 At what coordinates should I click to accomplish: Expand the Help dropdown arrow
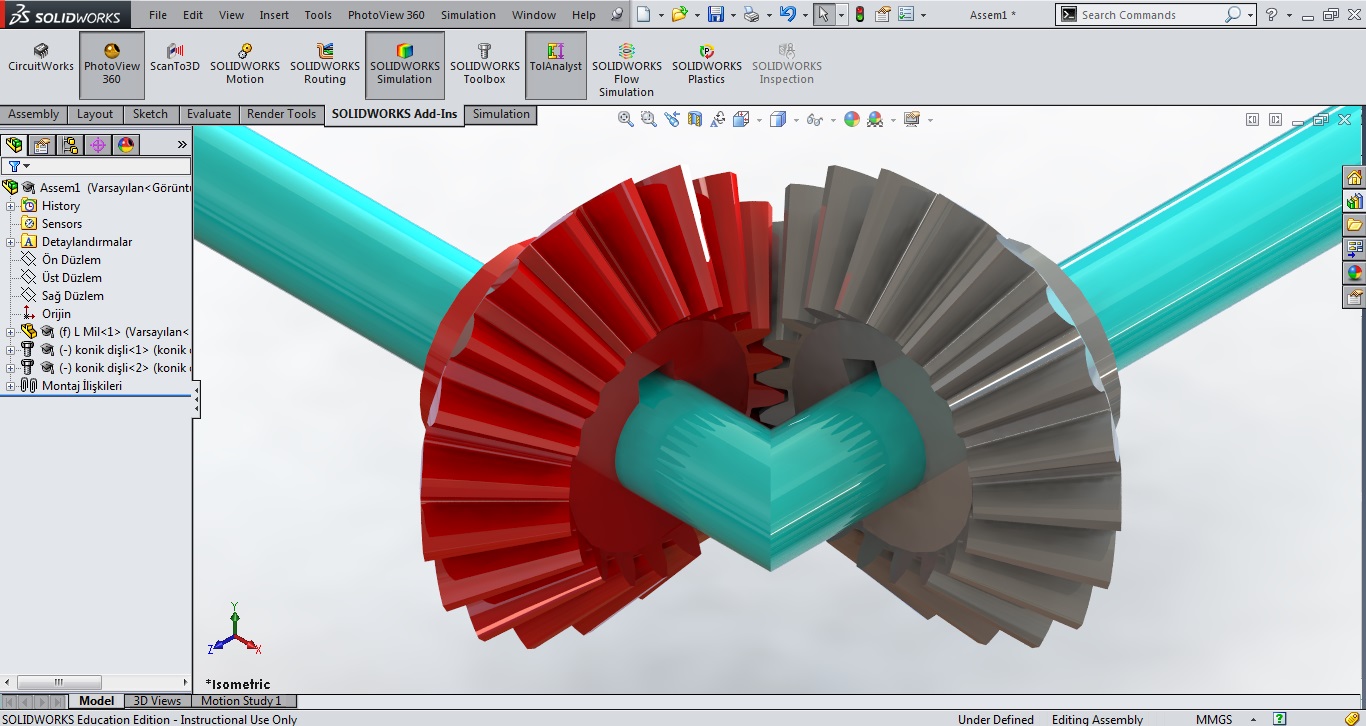[1288, 15]
